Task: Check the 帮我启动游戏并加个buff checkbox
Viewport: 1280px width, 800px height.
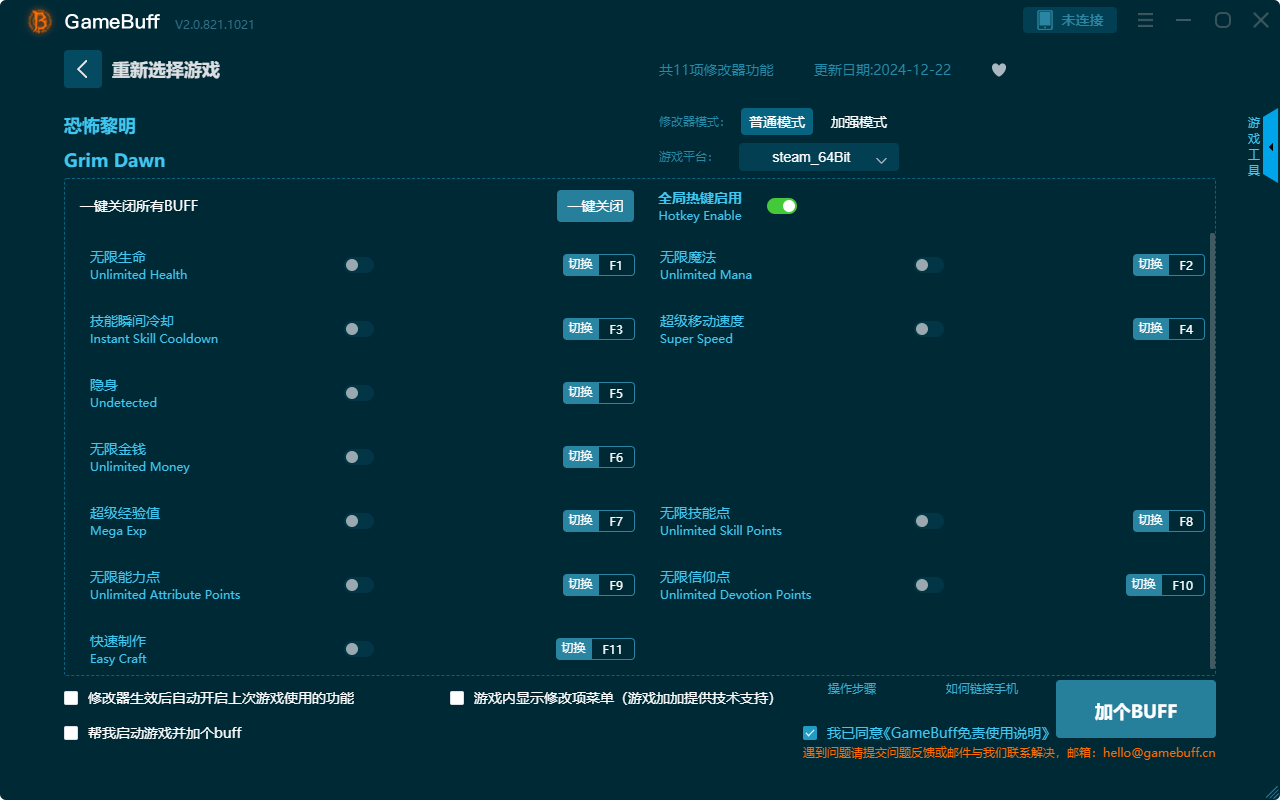Action: click(71, 732)
